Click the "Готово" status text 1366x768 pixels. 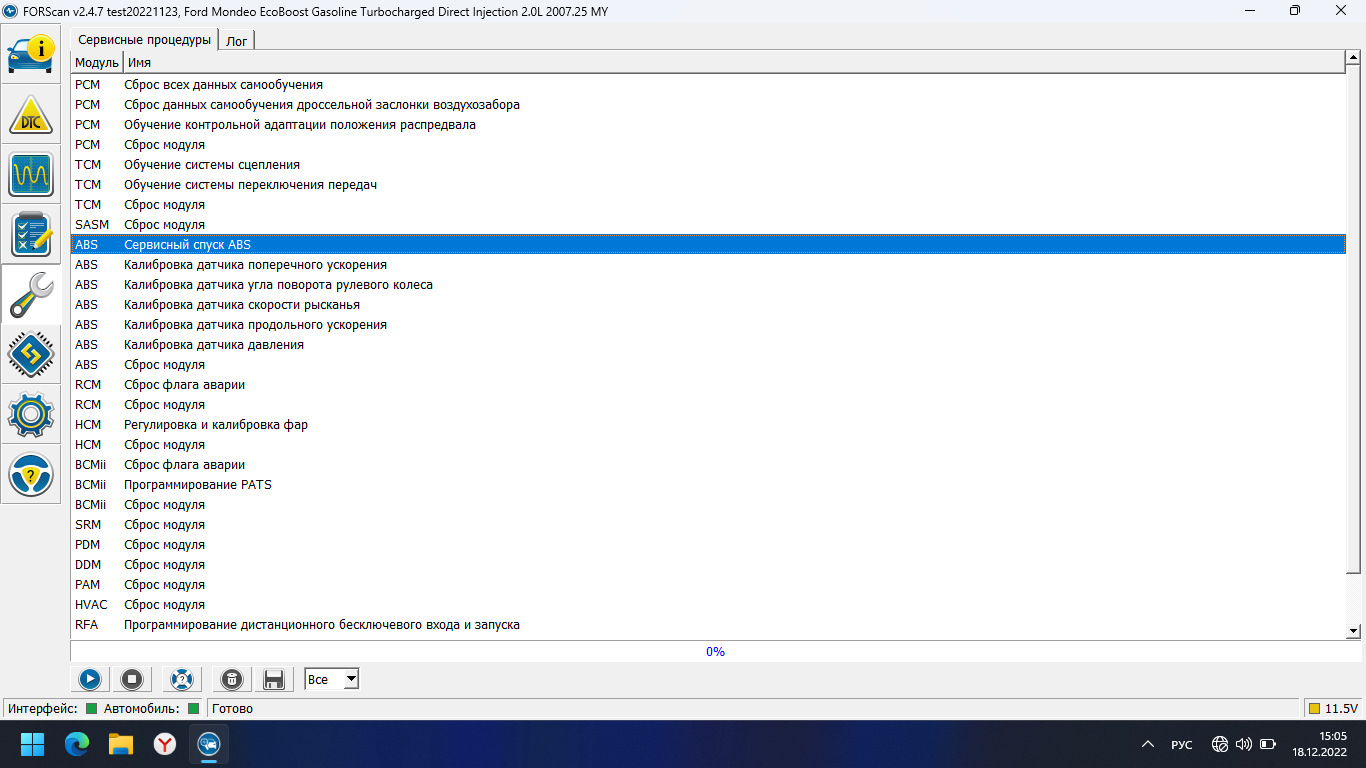[x=232, y=709]
